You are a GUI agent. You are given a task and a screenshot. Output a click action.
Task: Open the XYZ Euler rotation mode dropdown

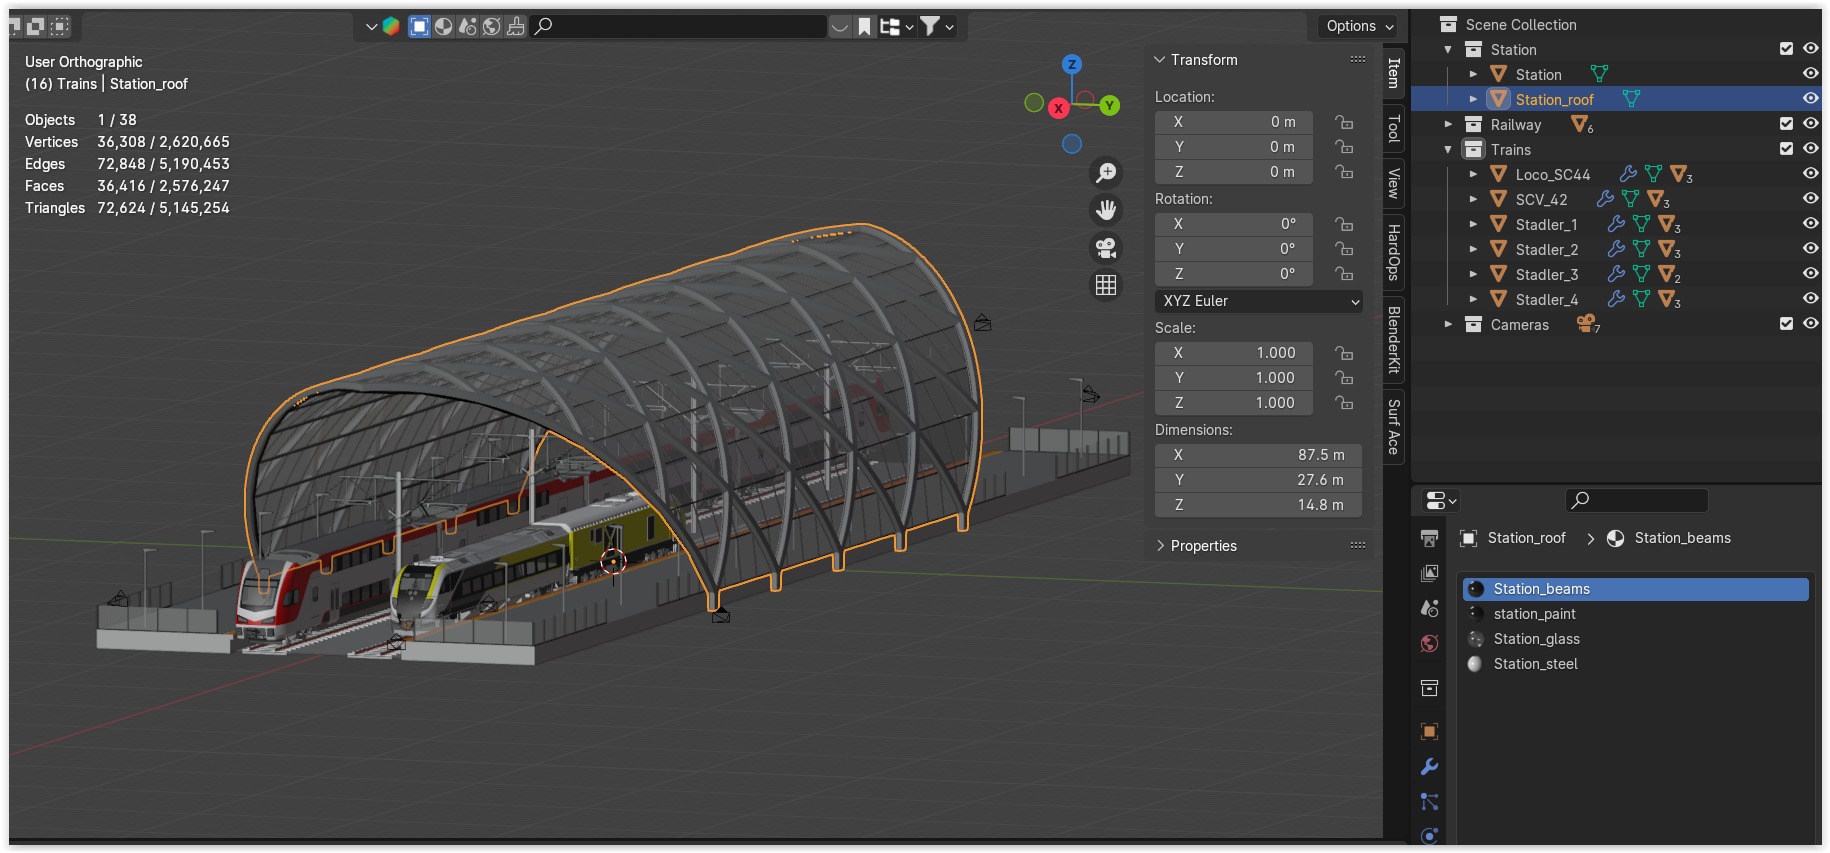tap(1259, 301)
